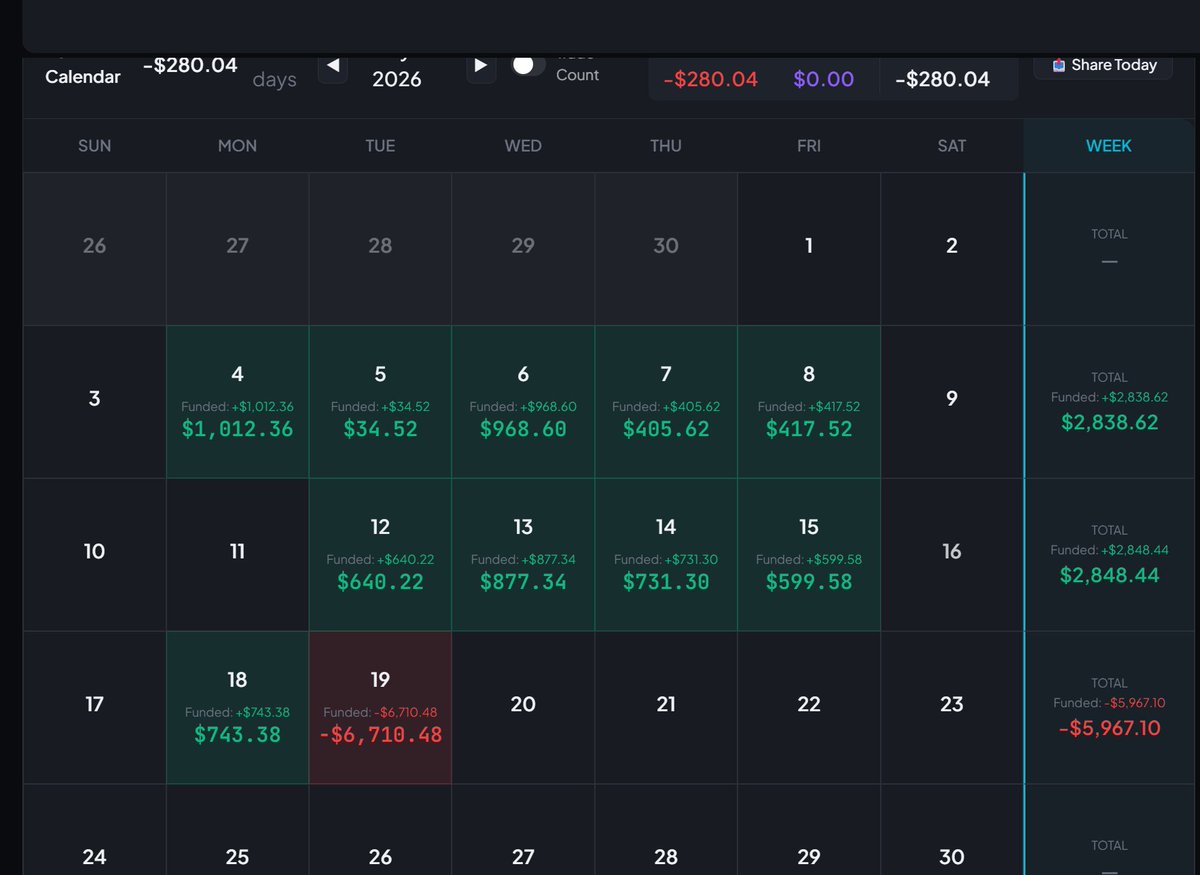Image resolution: width=1200 pixels, height=875 pixels.
Task: Select the greyed-out day 26 in first row
Action: point(94,249)
